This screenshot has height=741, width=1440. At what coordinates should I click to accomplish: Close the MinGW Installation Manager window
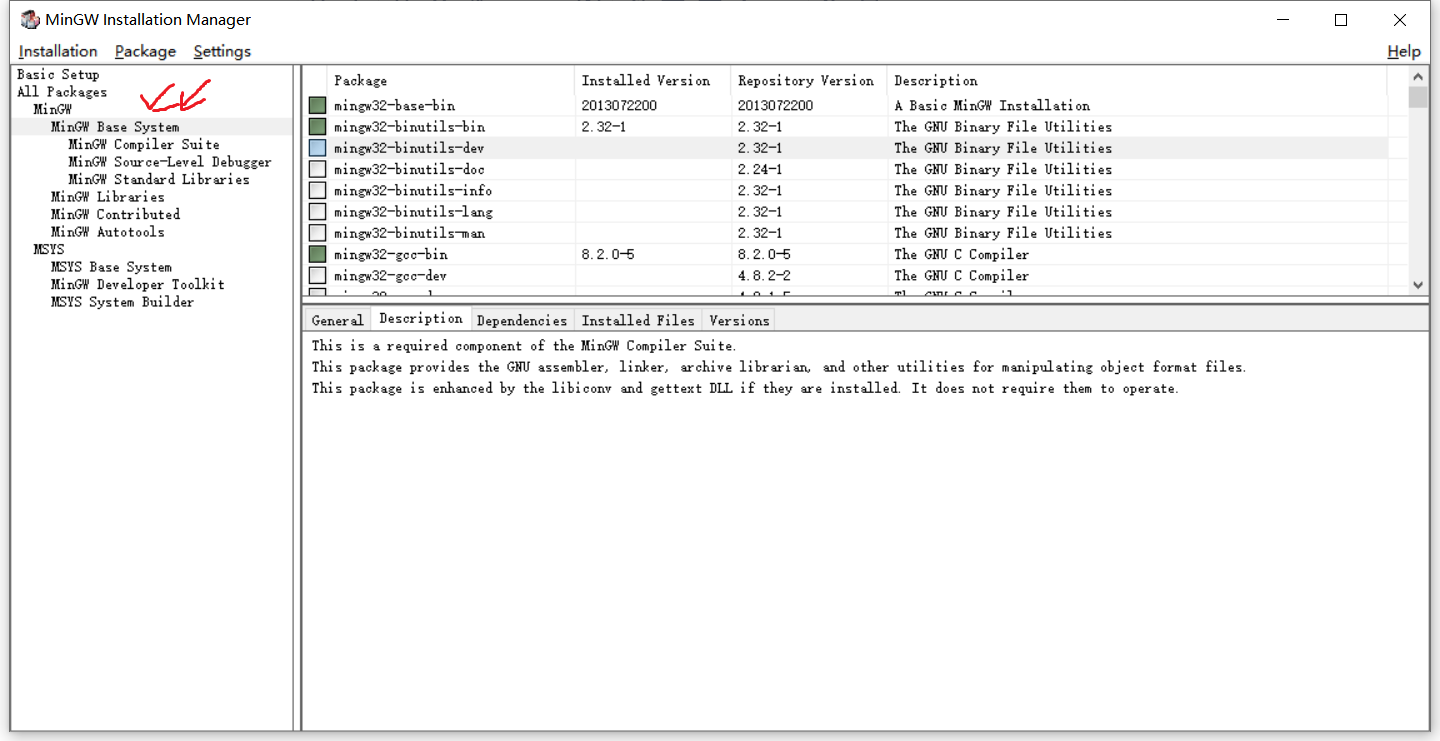1400,20
